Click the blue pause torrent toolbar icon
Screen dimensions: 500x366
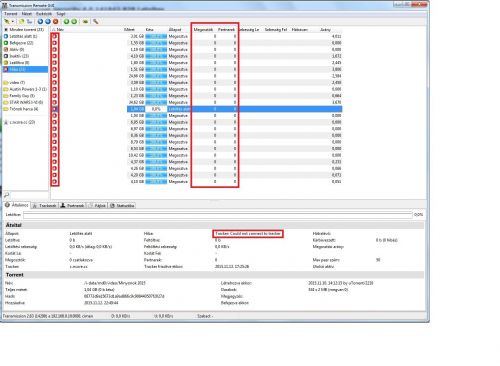click(48, 22)
